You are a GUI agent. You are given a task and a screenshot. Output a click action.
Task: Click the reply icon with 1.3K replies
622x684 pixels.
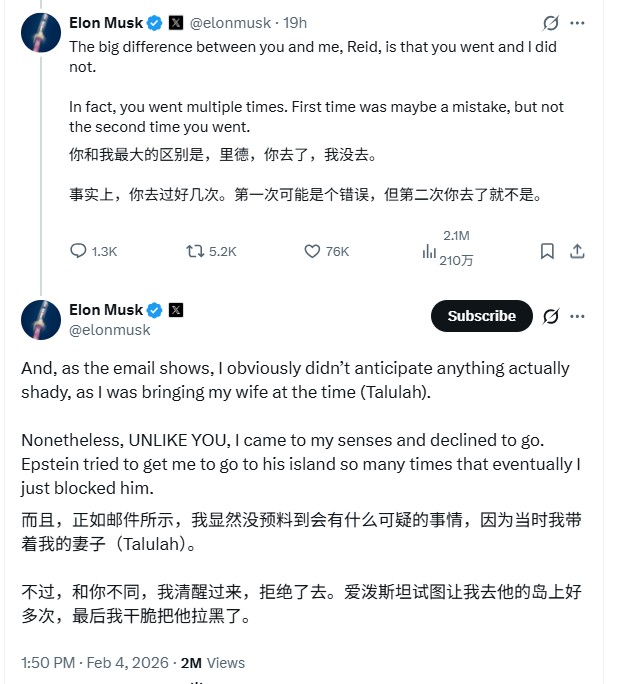pyautogui.click(x=78, y=251)
